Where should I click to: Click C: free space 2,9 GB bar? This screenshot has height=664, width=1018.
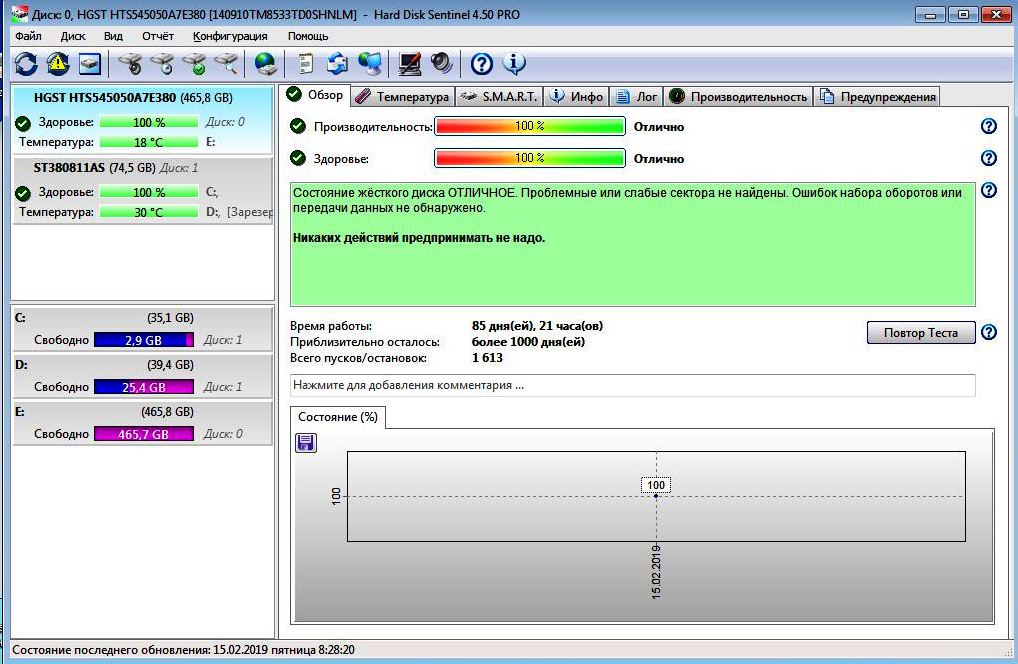(x=144, y=339)
